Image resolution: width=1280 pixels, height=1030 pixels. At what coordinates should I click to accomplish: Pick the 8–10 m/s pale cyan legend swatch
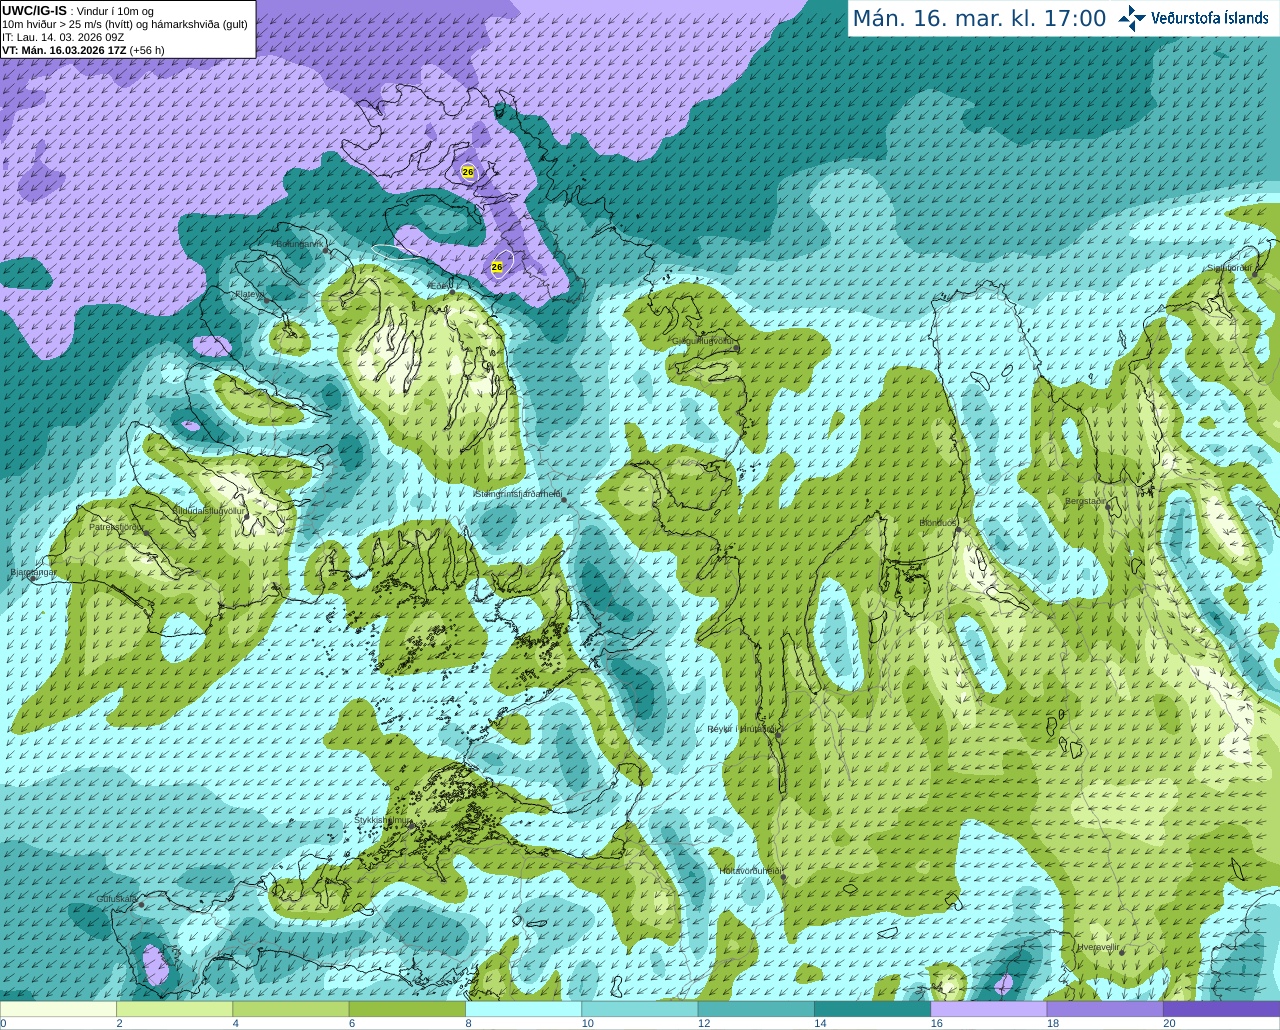click(x=523, y=1009)
